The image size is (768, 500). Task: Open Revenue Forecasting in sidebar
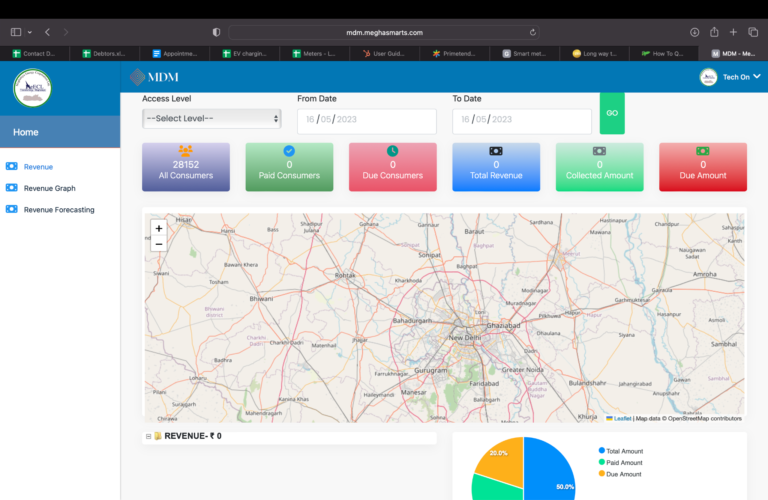pyautogui.click(x=58, y=210)
